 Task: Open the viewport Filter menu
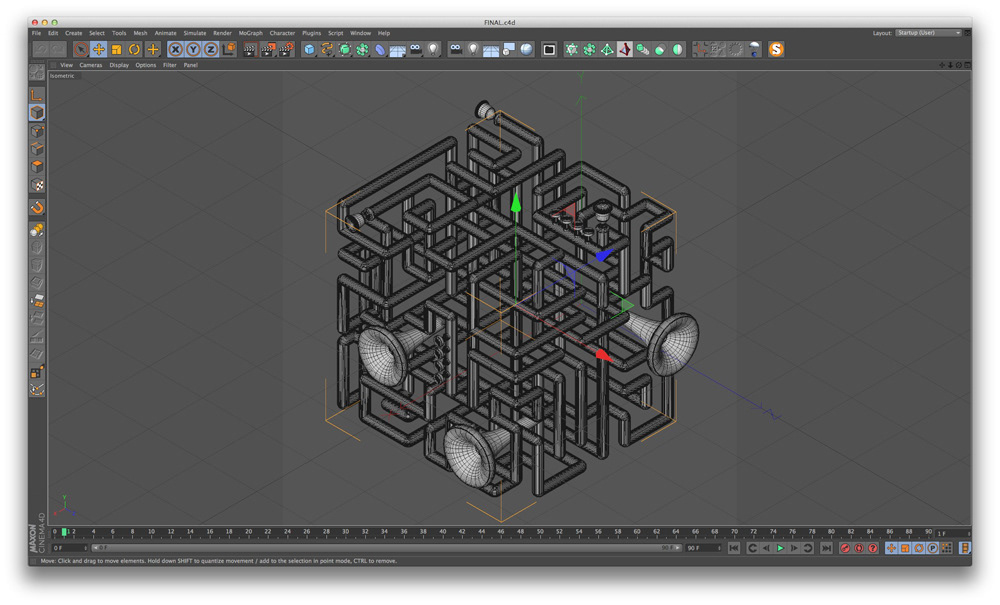tap(169, 65)
